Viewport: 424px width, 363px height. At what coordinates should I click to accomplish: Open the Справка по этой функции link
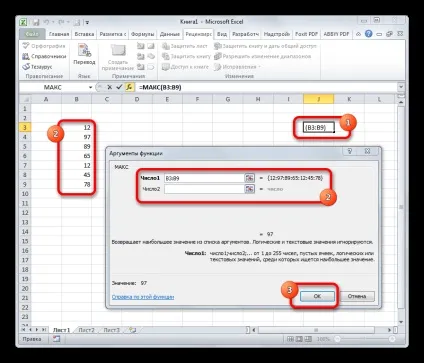click(x=143, y=297)
